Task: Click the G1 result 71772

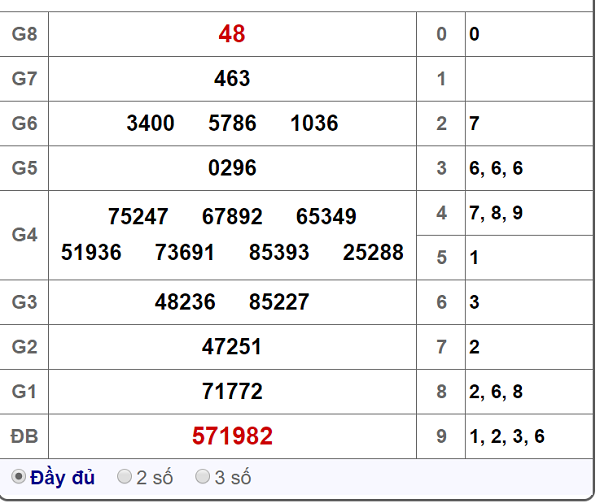Action: tap(232, 391)
